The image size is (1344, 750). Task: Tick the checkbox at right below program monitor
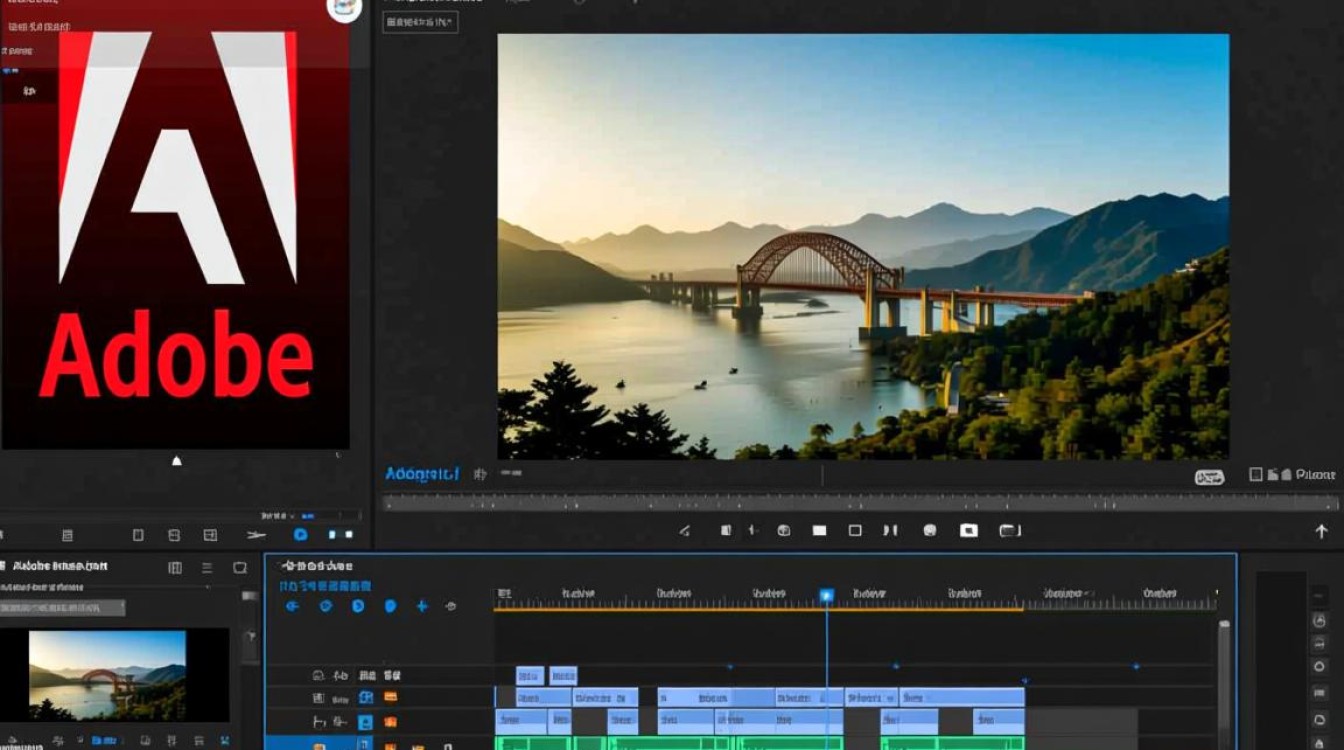(1256, 475)
